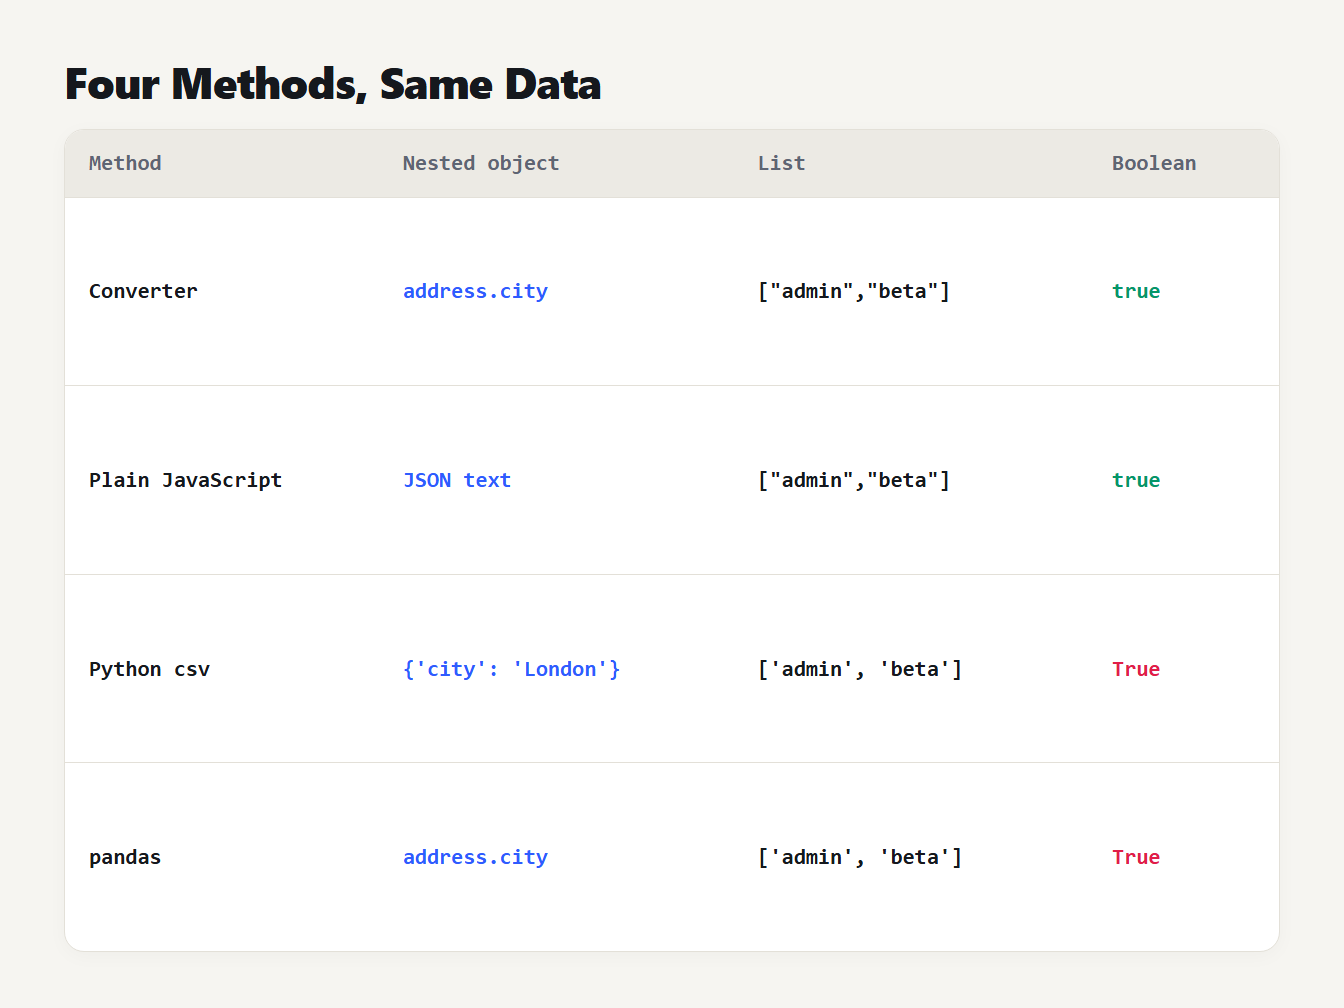Click the heading 'Four Methods, Same Data'
The width and height of the screenshot is (1344, 1008).
tap(333, 84)
